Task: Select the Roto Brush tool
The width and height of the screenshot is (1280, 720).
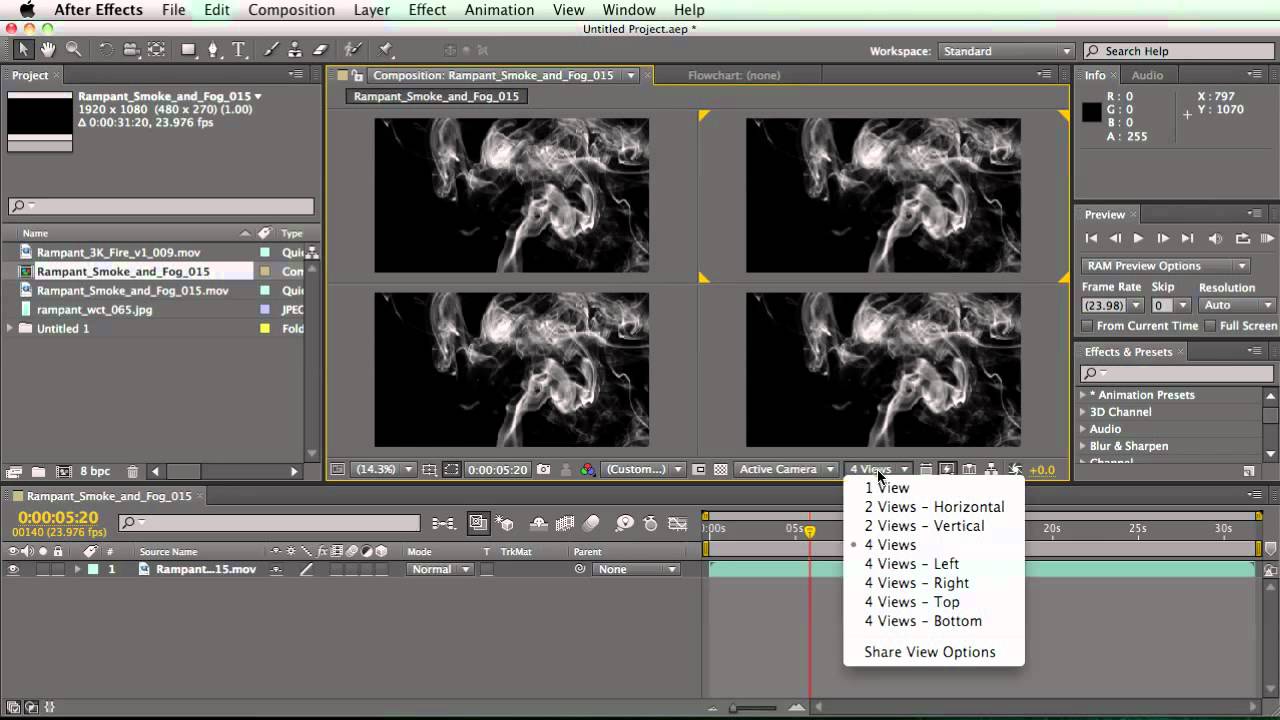Action: coord(353,49)
